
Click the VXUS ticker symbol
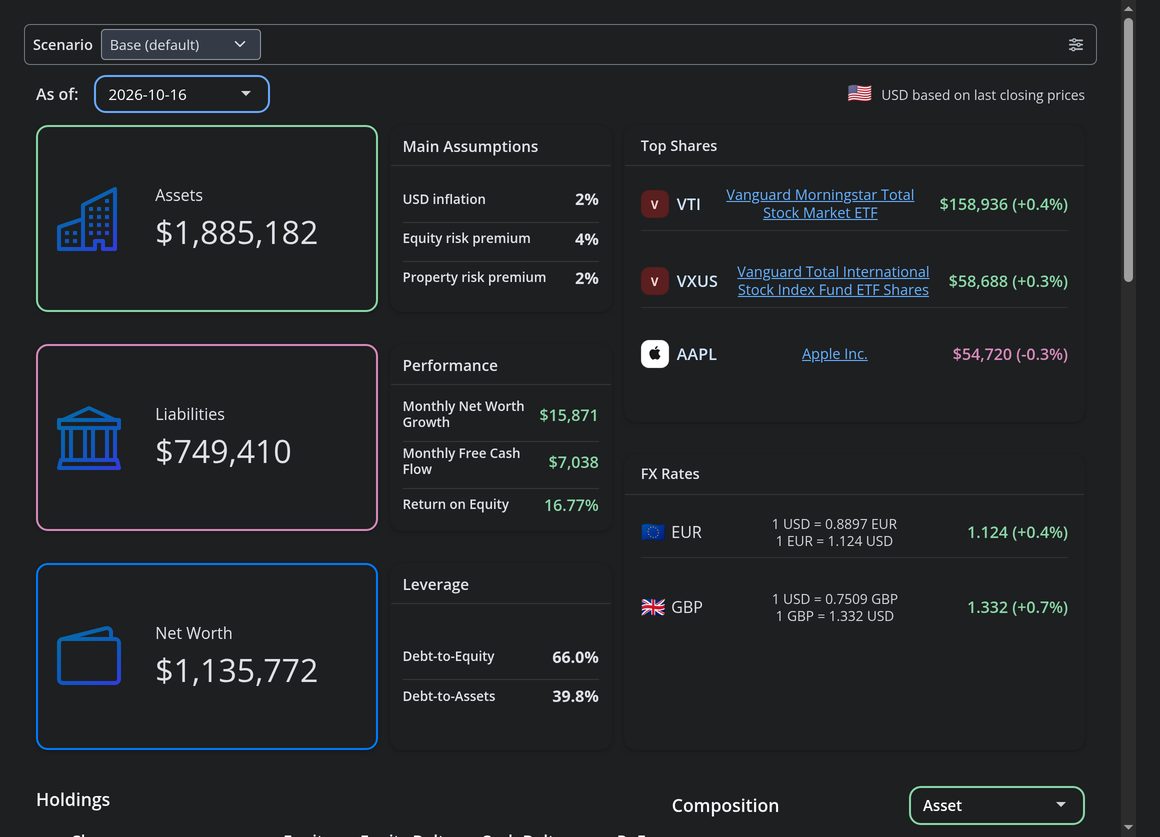(697, 281)
